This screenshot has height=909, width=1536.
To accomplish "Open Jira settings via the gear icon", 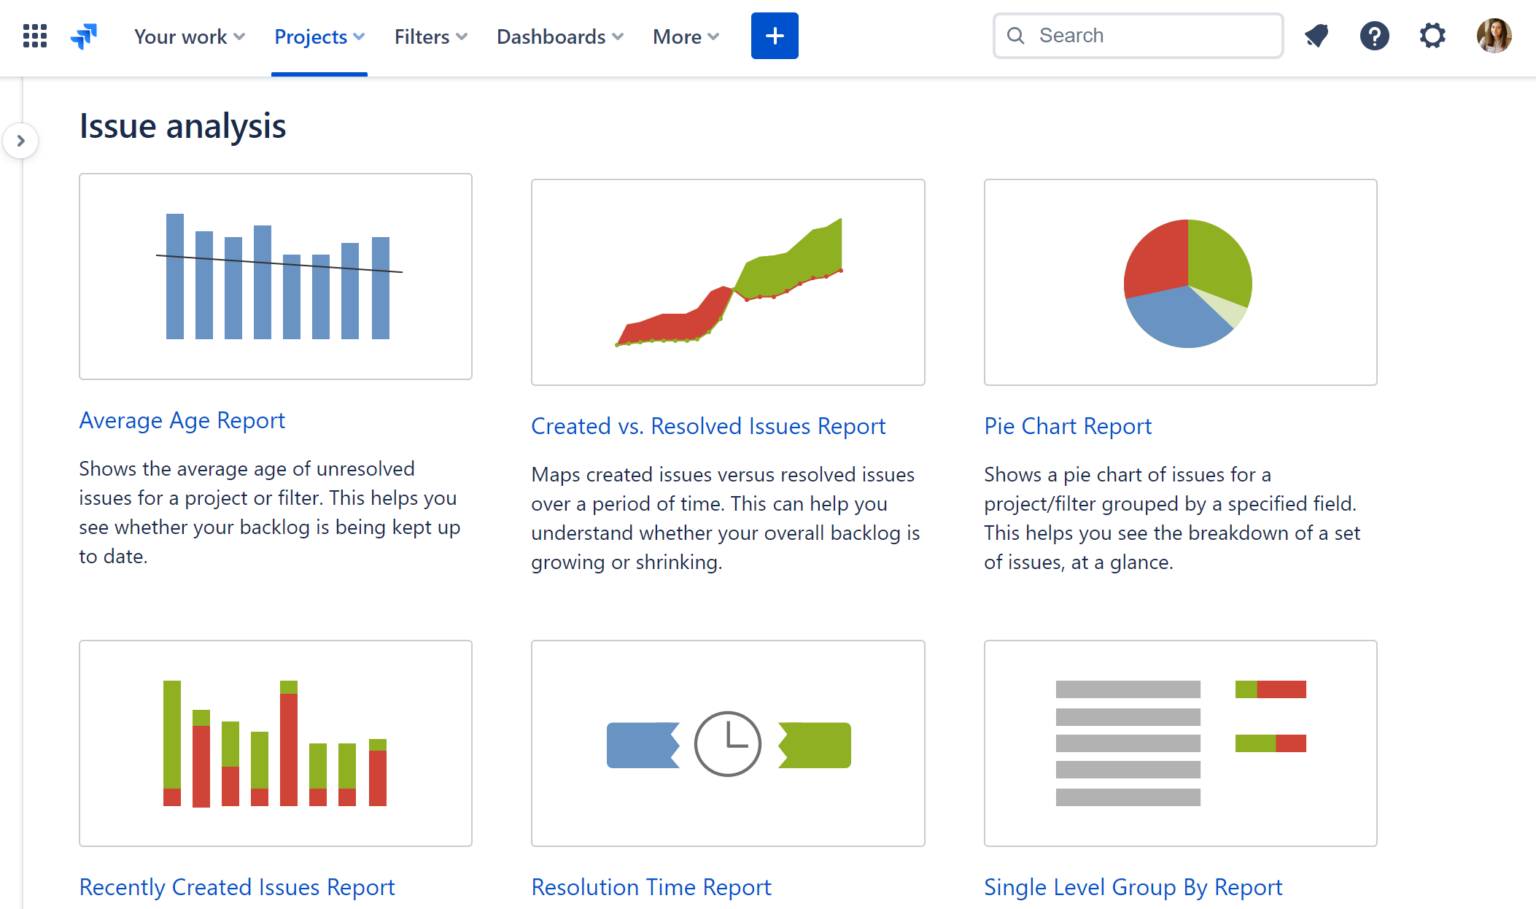I will (x=1432, y=35).
